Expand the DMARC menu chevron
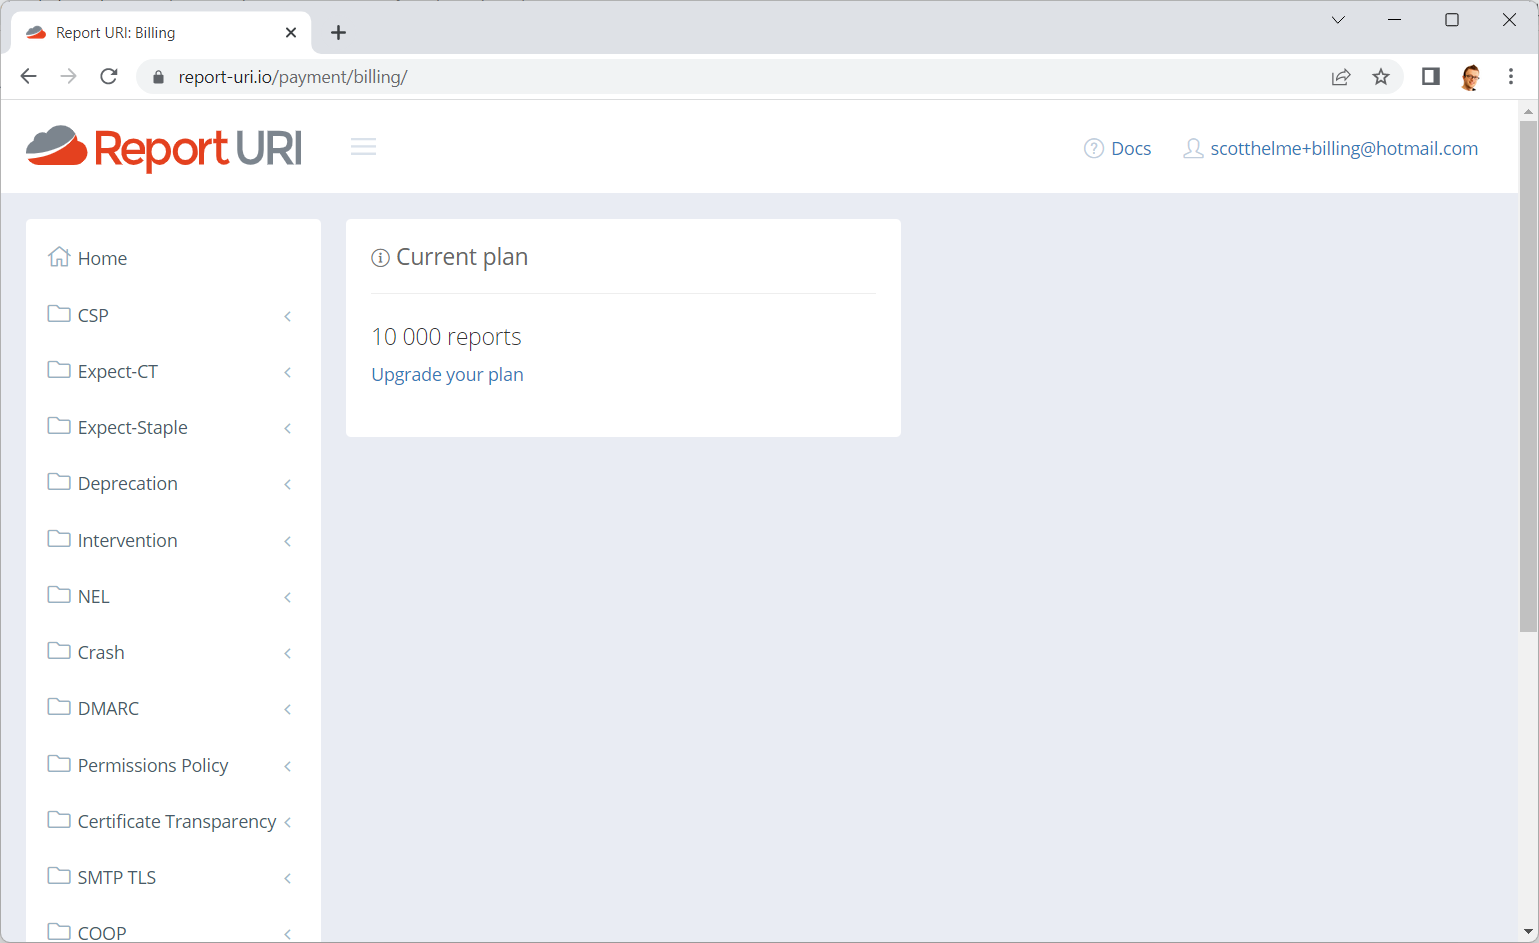This screenshot has width=1539, height=943. (x=288, y=709)
